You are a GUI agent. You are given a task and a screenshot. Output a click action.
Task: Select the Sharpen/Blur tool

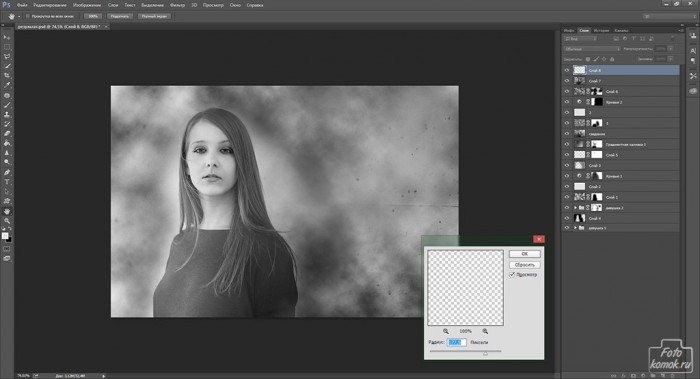[7, 153]
